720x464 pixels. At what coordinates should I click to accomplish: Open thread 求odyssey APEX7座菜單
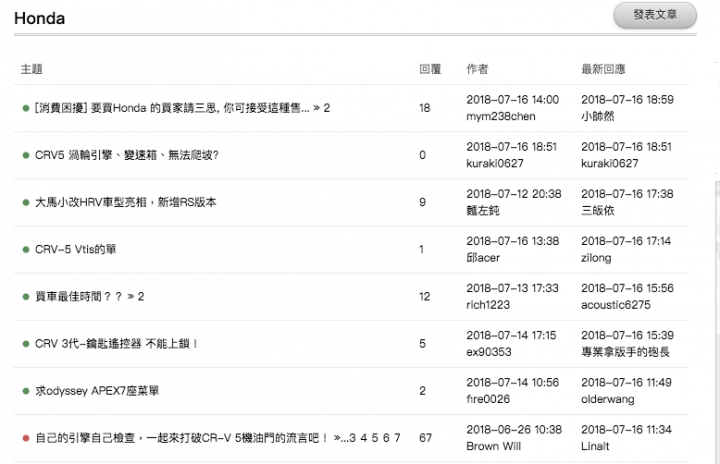click(97, 391)
